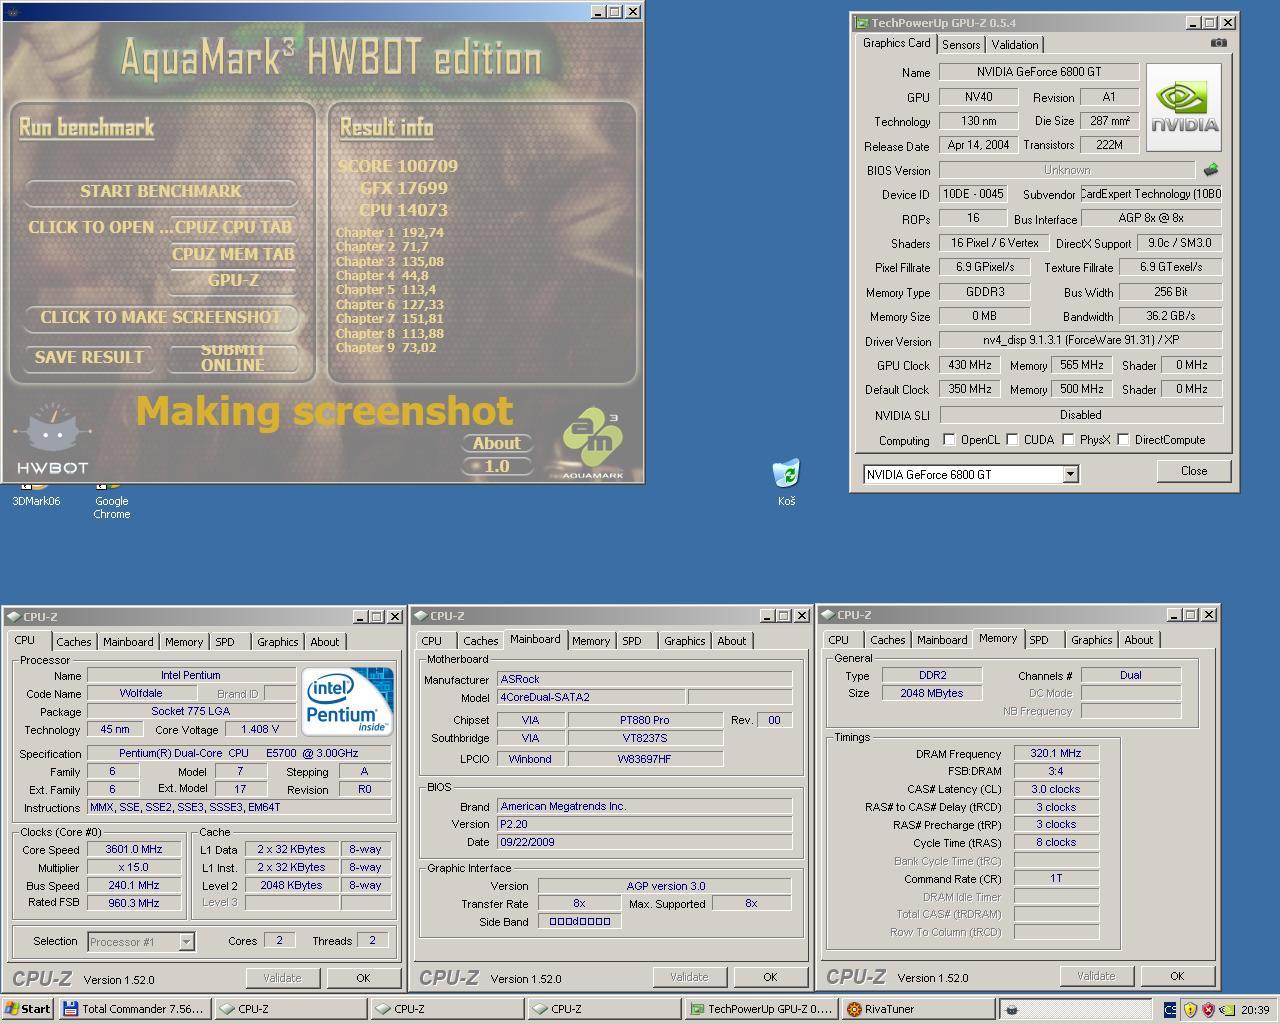Click the Google Chrome desktop icon
Image resolution: width=1280 pixels, height=1024 pixels.
[111, 500]
